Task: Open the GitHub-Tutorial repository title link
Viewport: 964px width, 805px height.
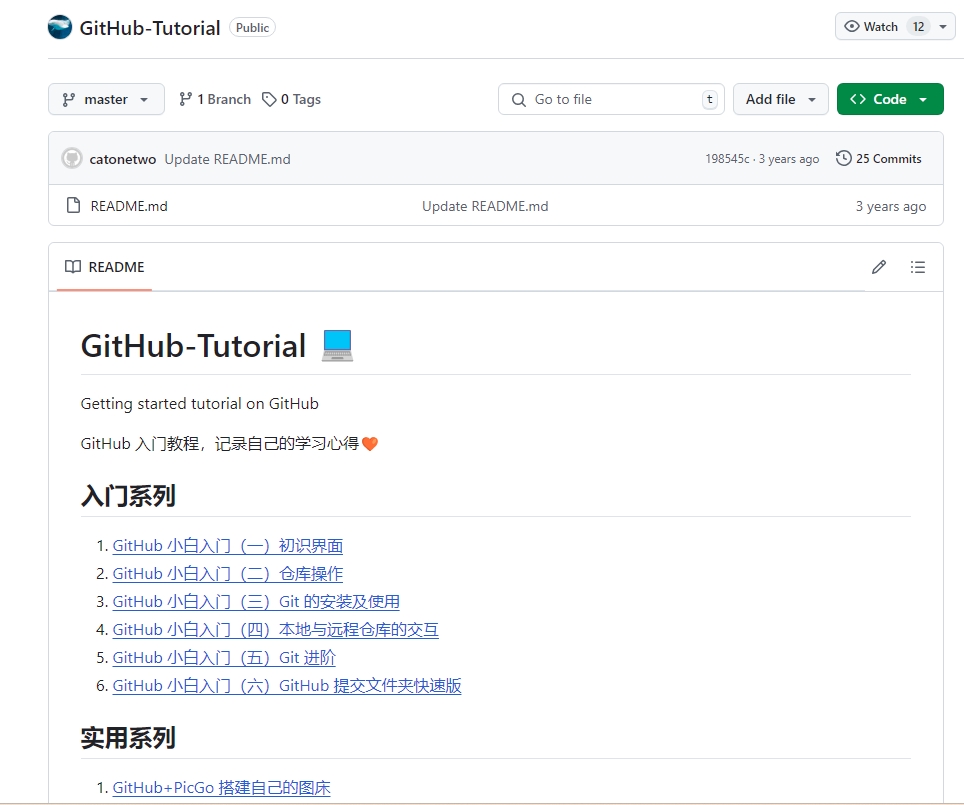Action: (x=149, y=28)
